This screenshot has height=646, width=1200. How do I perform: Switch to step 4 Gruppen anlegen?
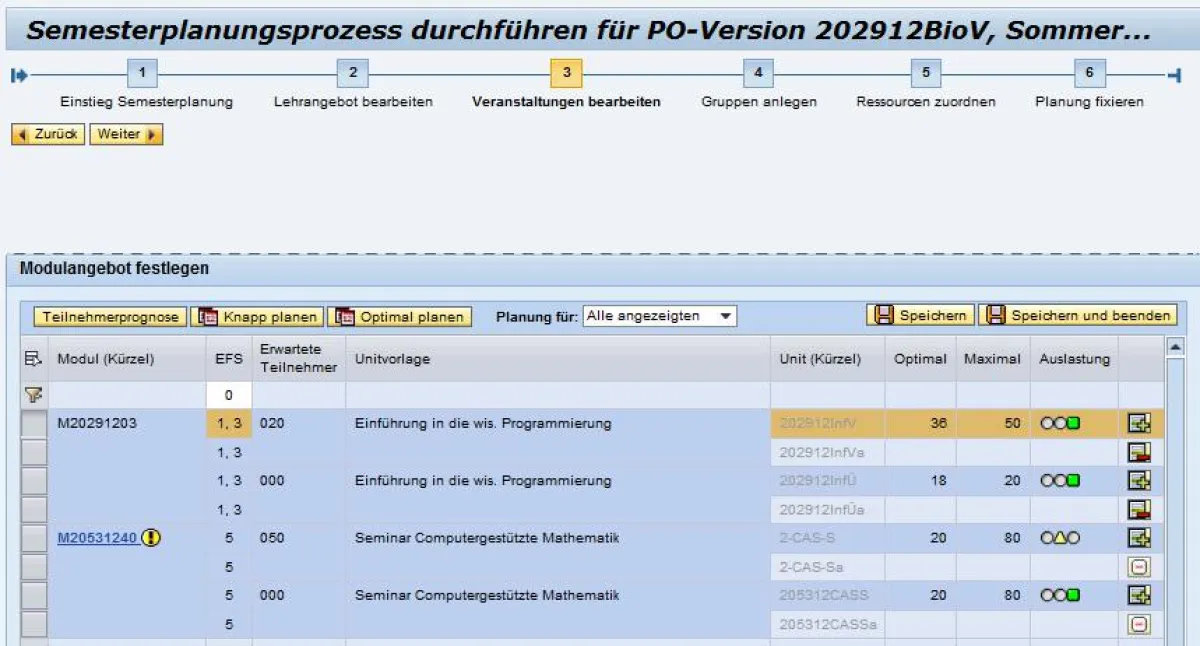click(x=758, y=73)
